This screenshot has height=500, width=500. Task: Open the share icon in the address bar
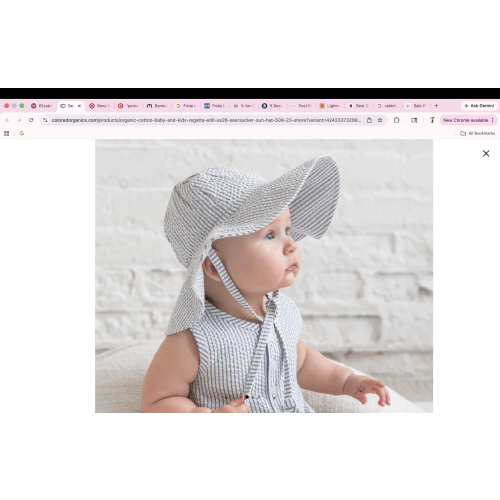(x=369, y=120)
